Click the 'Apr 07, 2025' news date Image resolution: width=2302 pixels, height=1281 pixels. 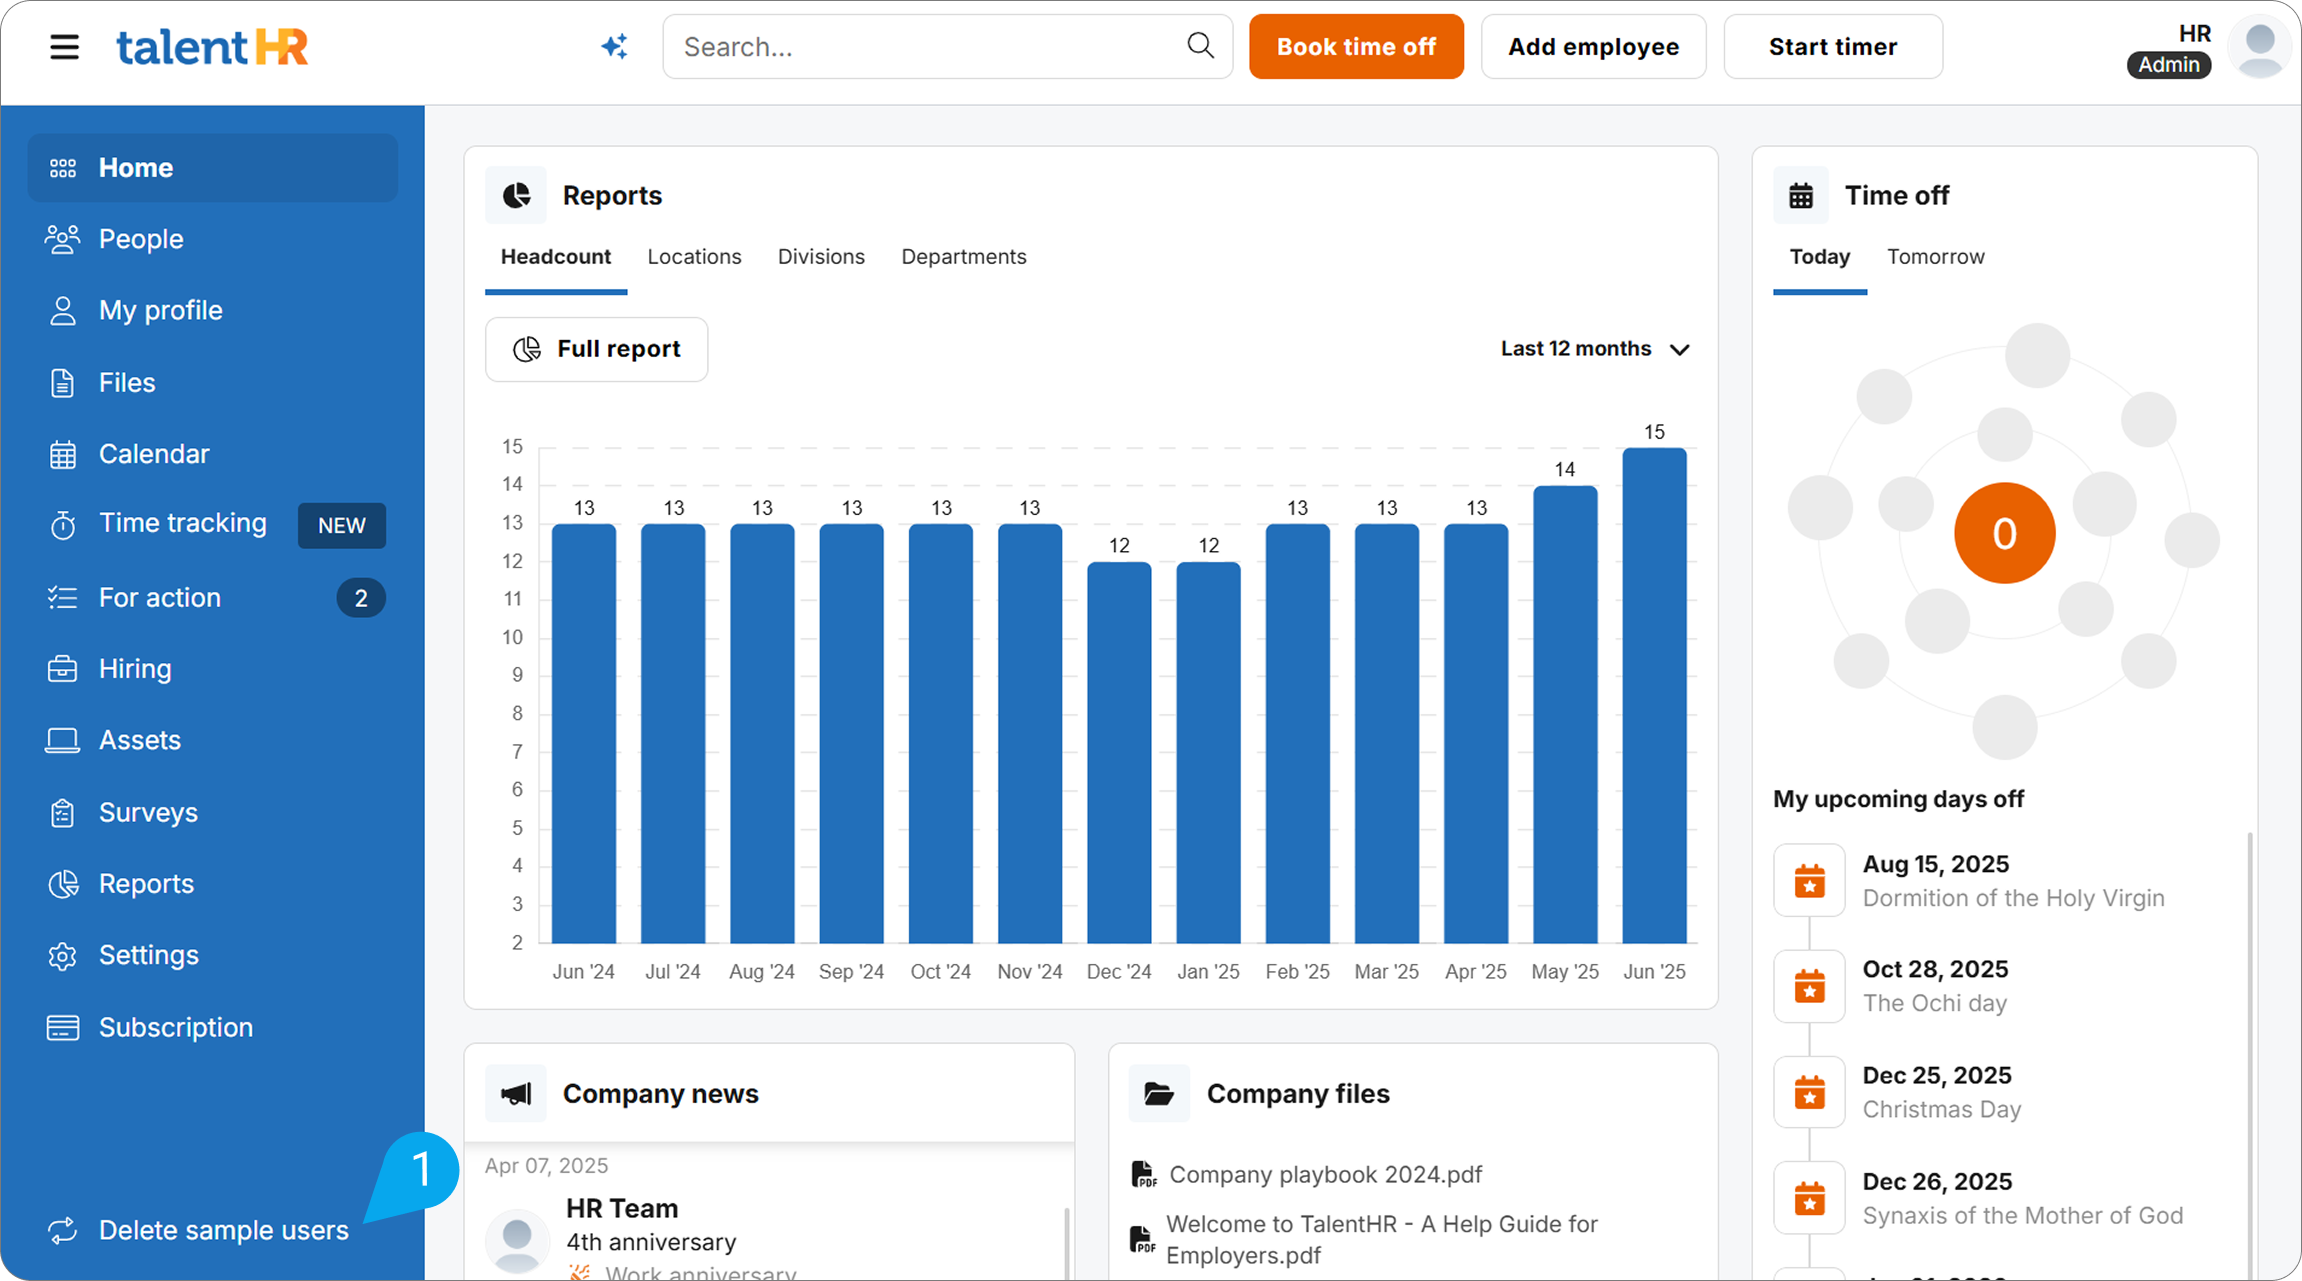[546, 1166]
